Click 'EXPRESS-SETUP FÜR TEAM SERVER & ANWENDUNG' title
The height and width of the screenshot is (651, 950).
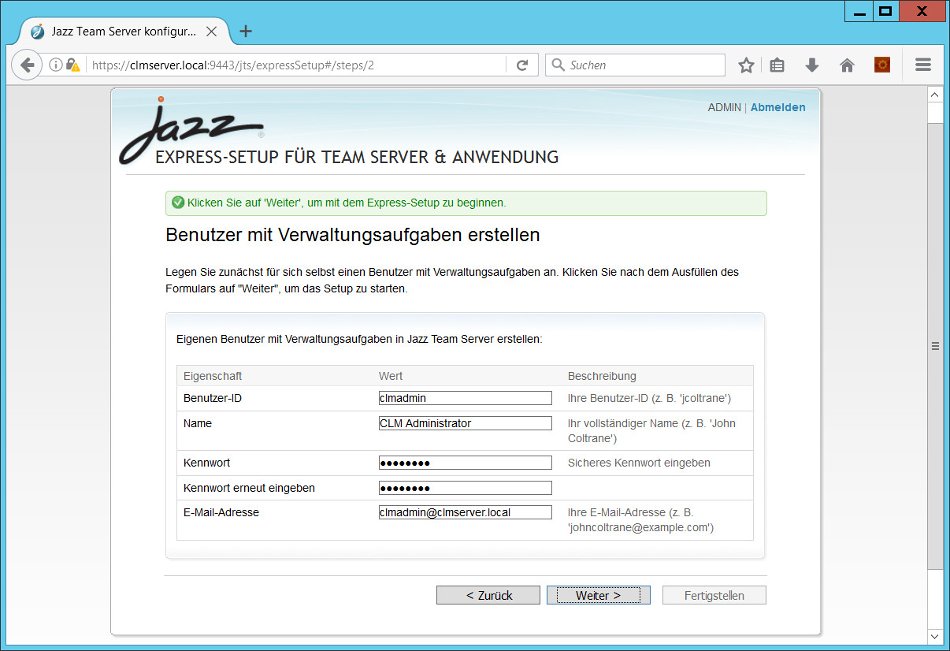[x=357, y=157]
